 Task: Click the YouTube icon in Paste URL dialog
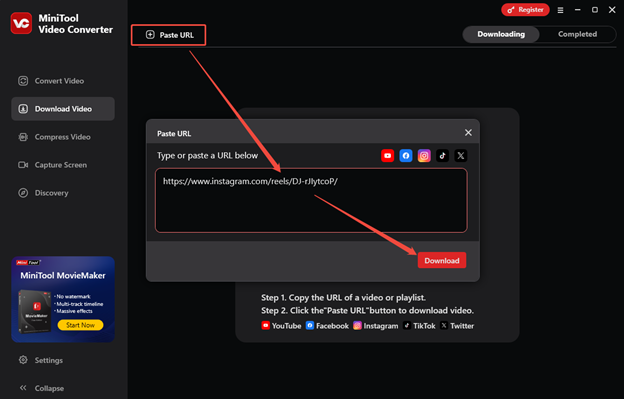[388, 156]
